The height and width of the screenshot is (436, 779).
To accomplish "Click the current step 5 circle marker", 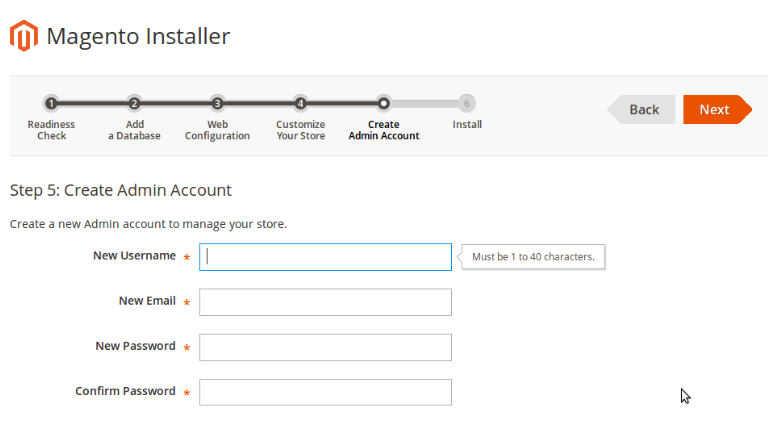I will click(x=383, y=104).
